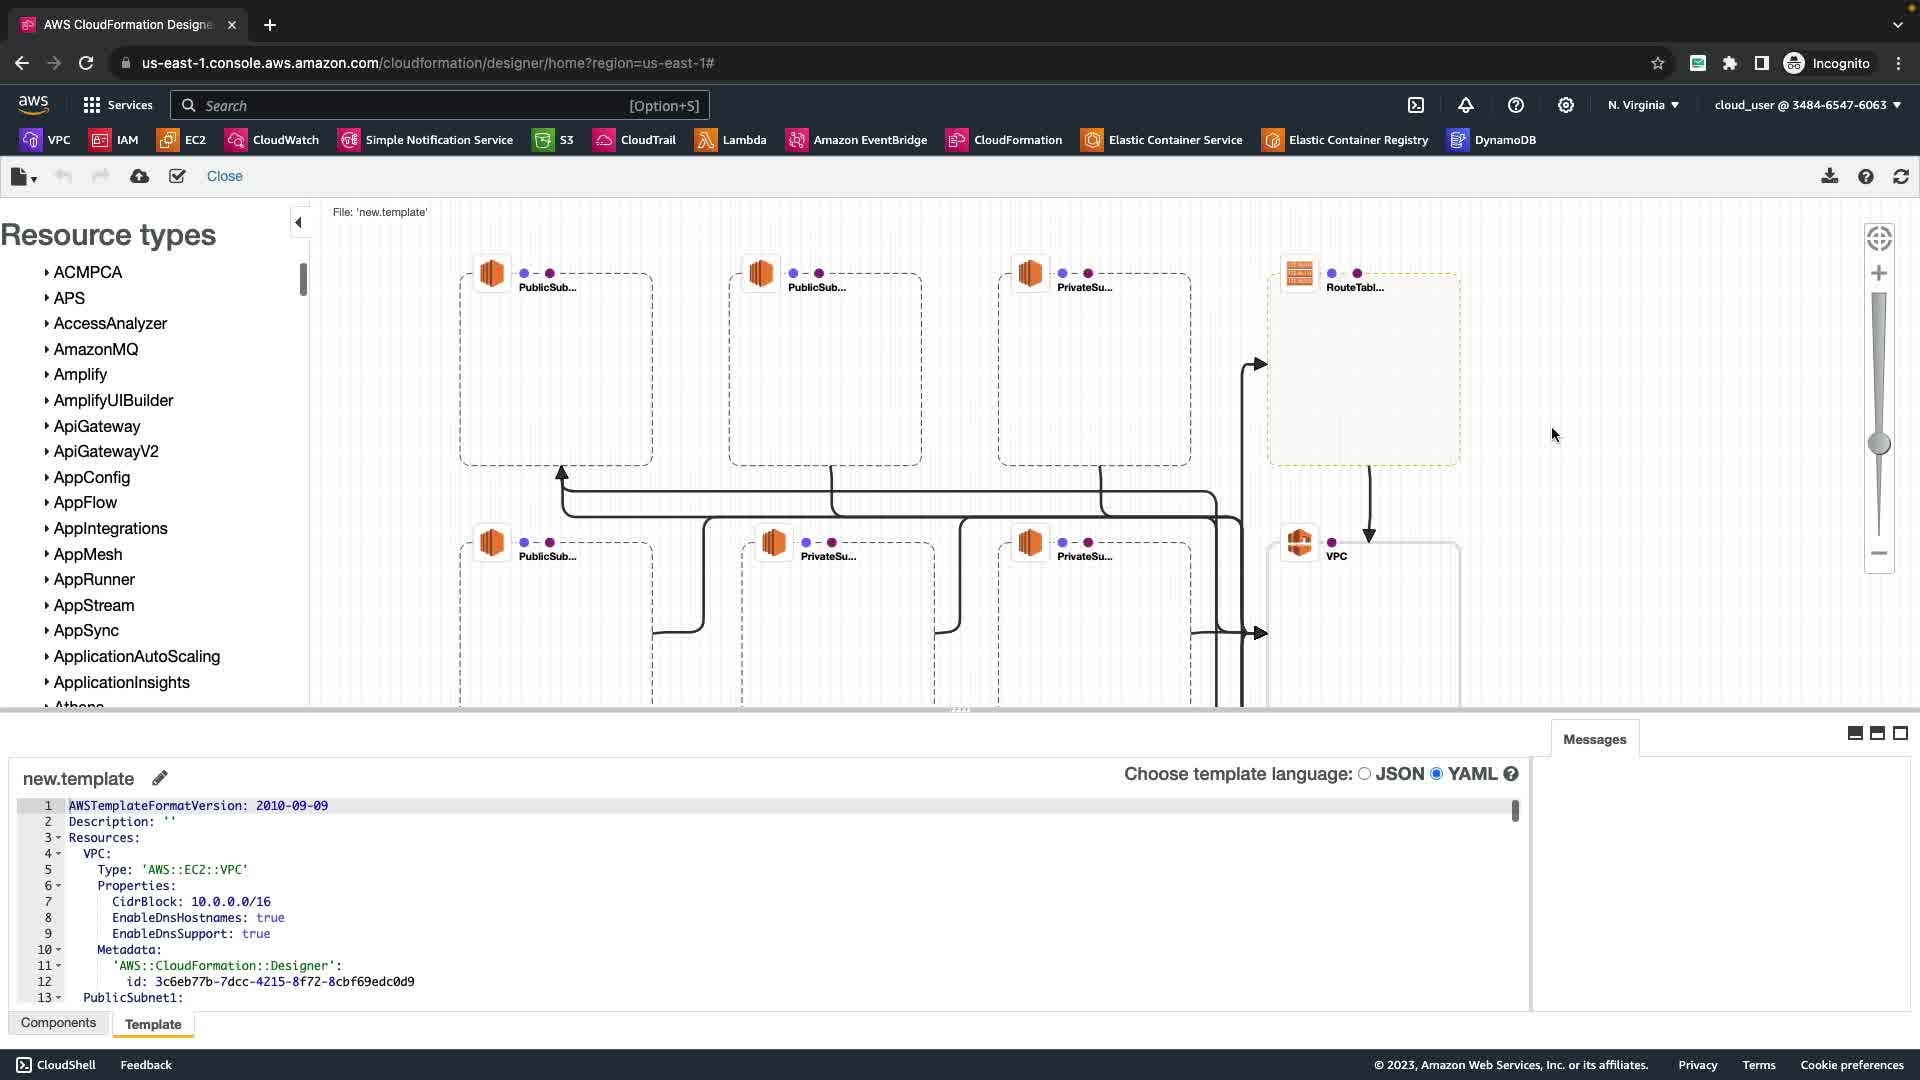Open the File menu dropdown icon

pos(23,177)
